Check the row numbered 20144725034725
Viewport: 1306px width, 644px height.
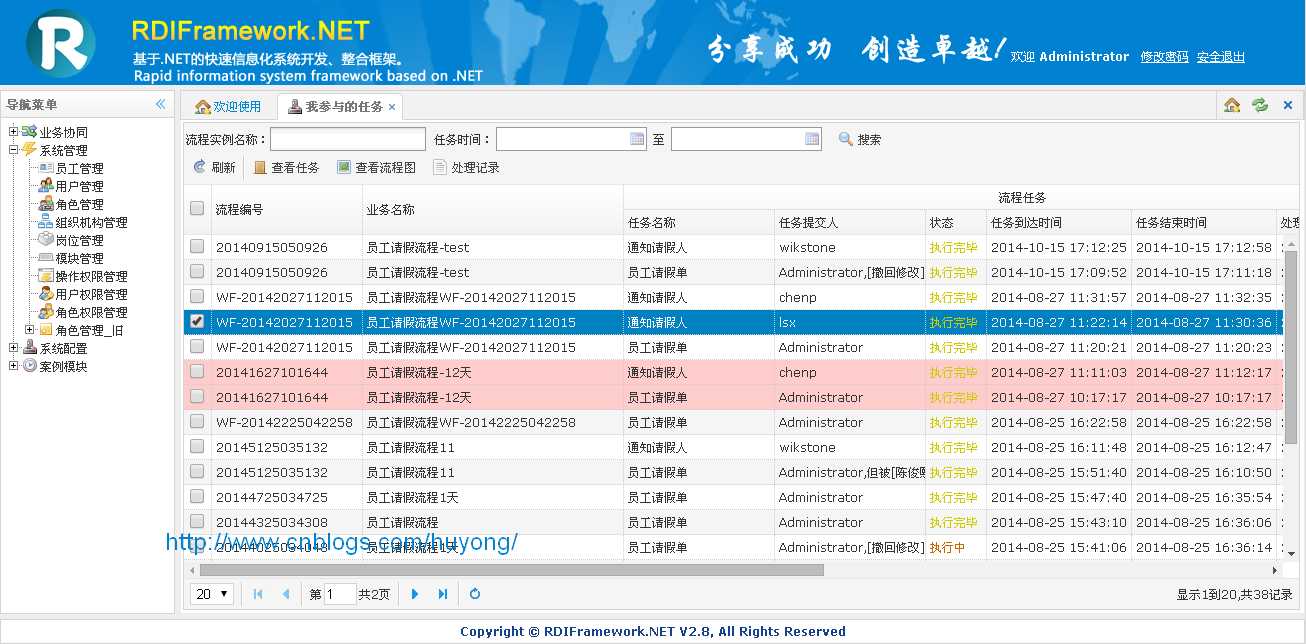(x=197, y=496)
